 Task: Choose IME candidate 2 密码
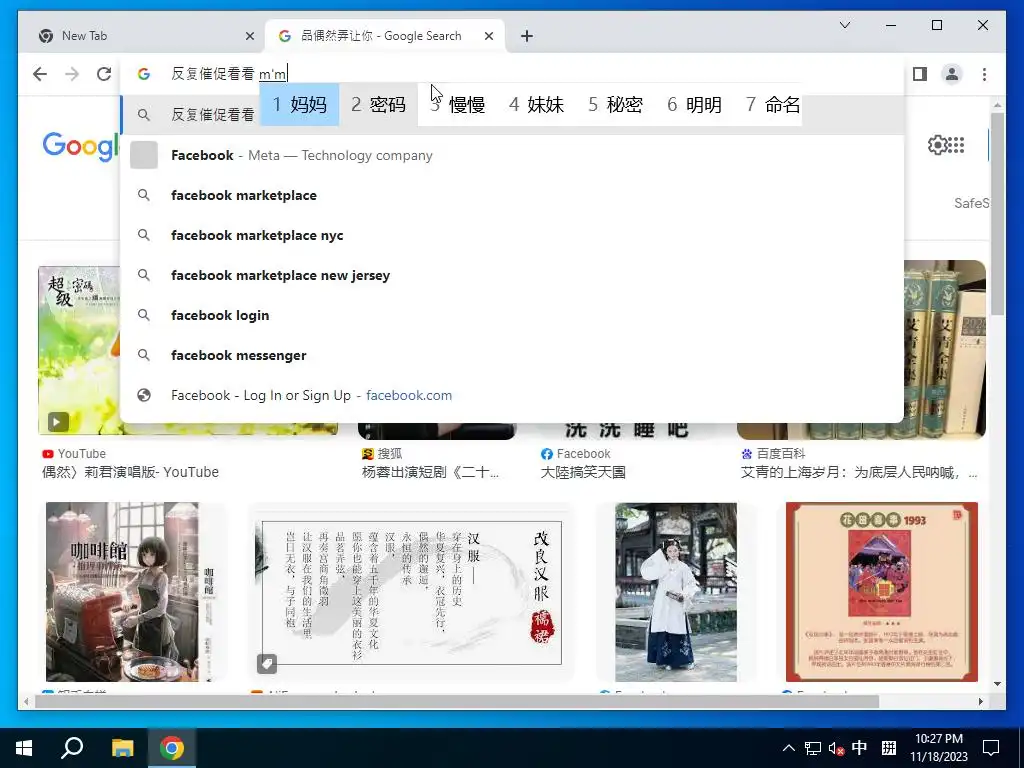tap(379, 104)
